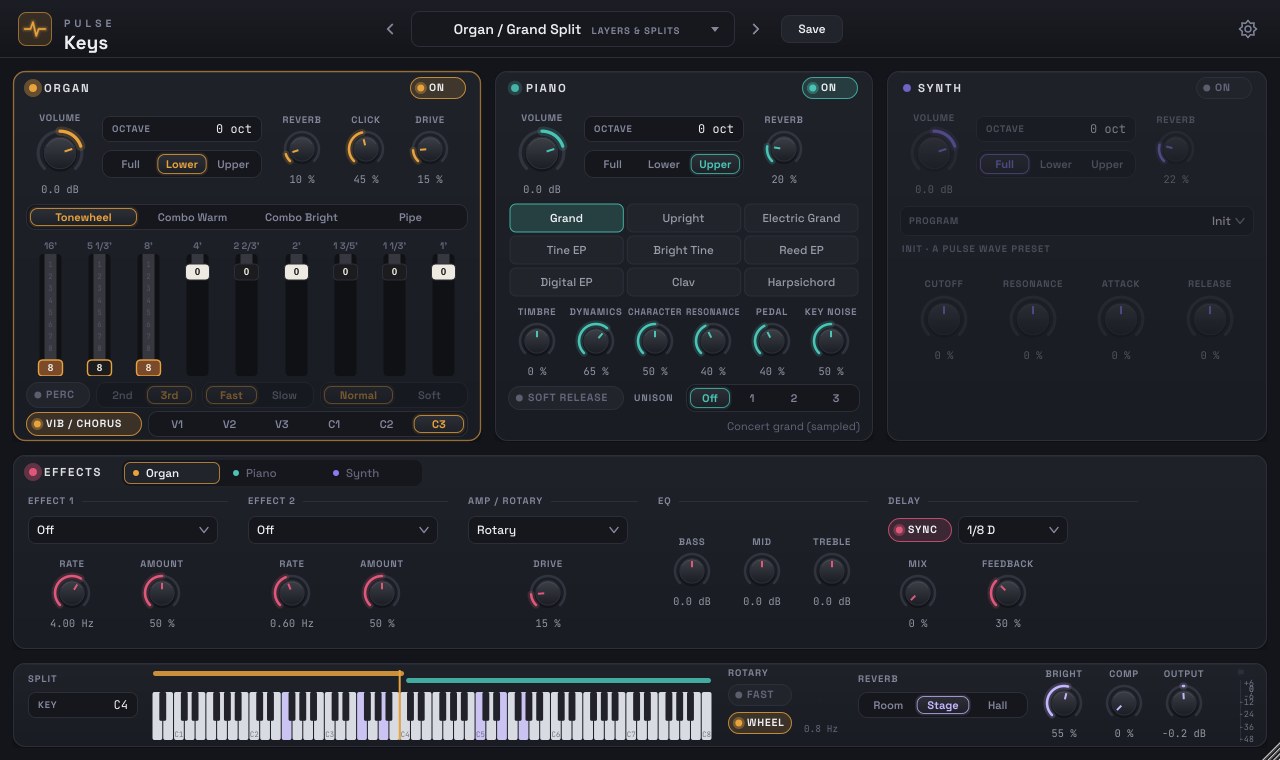
Task: Adjust the master Bright knob
Action: click(x=1063, y=702)
